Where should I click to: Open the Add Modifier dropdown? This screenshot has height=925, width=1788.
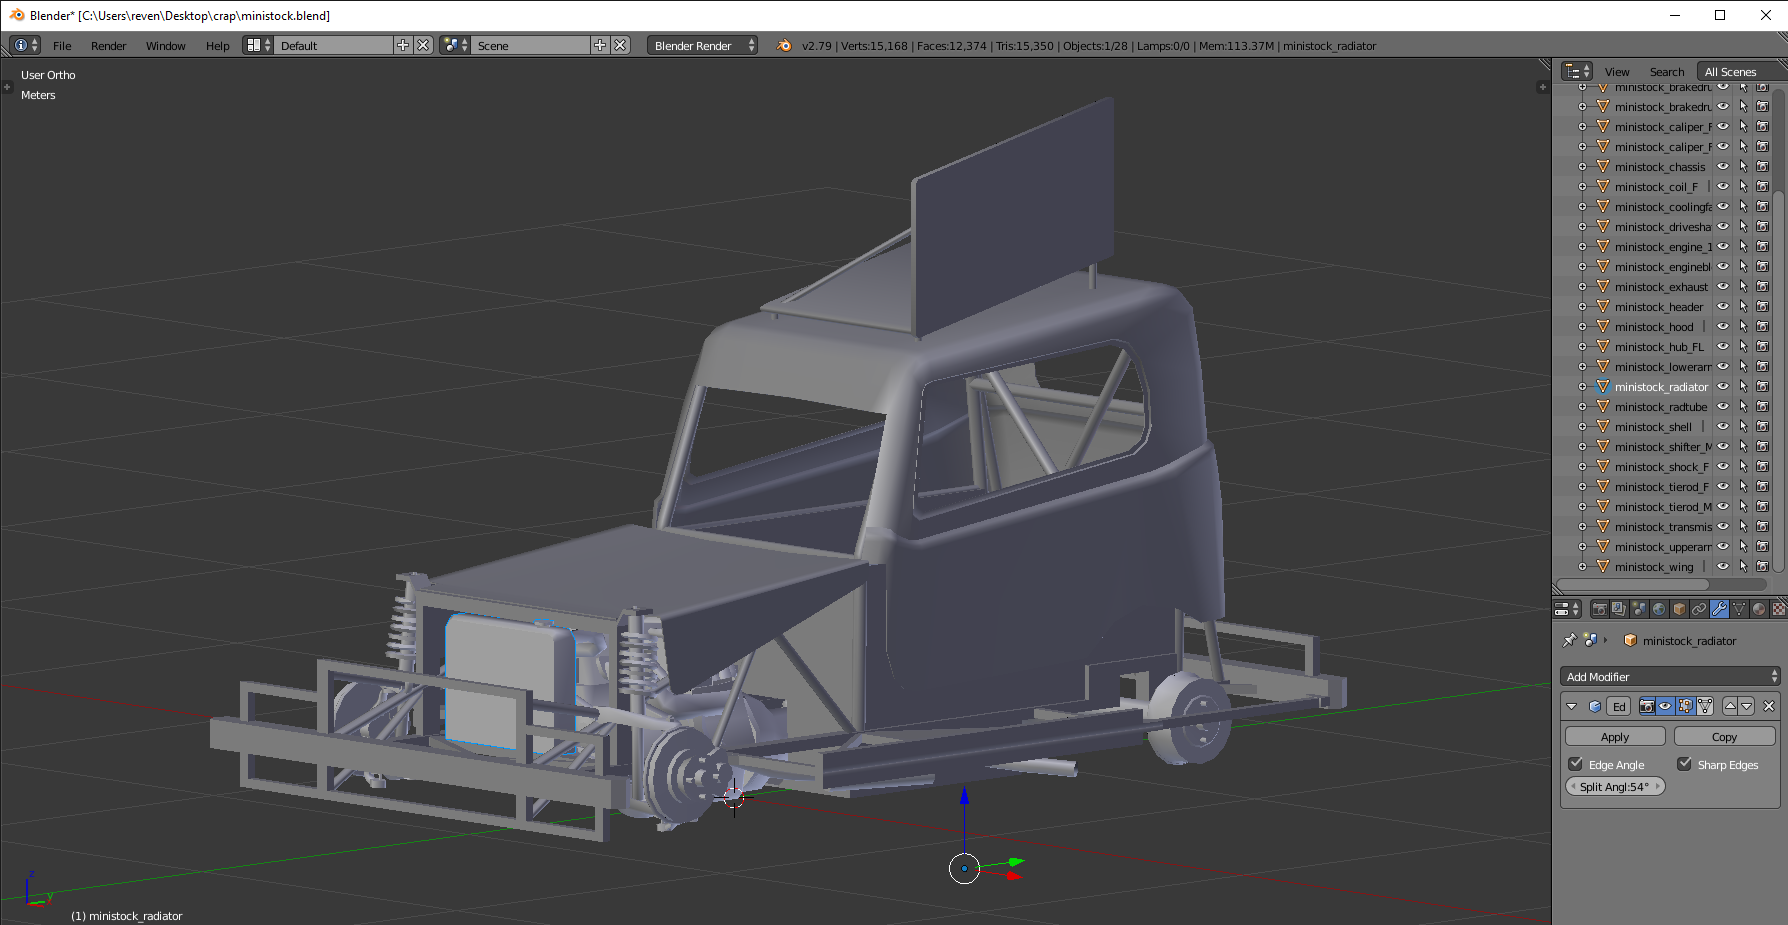click(1670, 677)
